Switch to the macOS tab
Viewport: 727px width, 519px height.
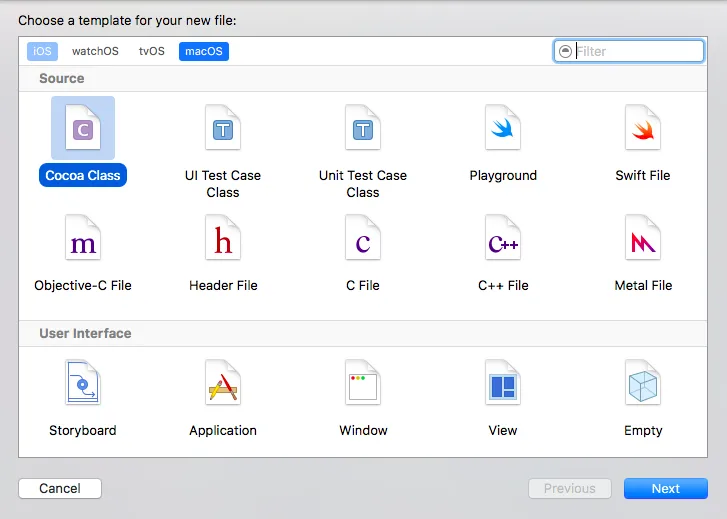coord(204,51)
